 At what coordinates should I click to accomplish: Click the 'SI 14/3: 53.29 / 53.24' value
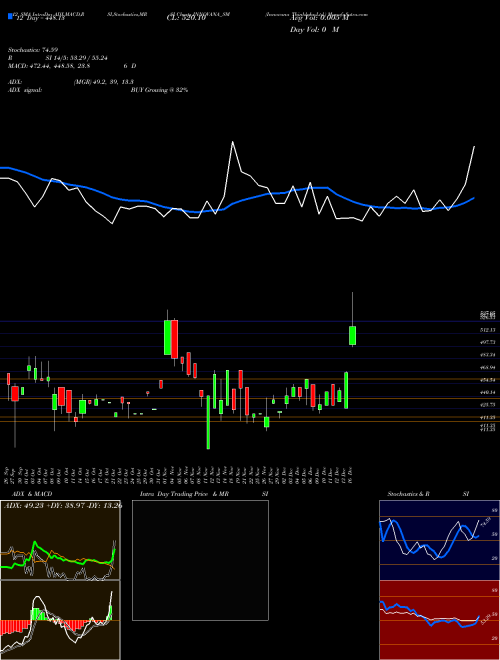coord(77,58)
